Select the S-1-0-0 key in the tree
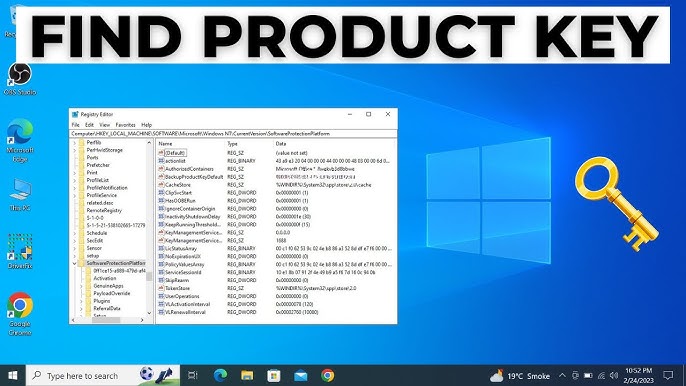This screenshot has width=686, height=386. pos(95,218)
